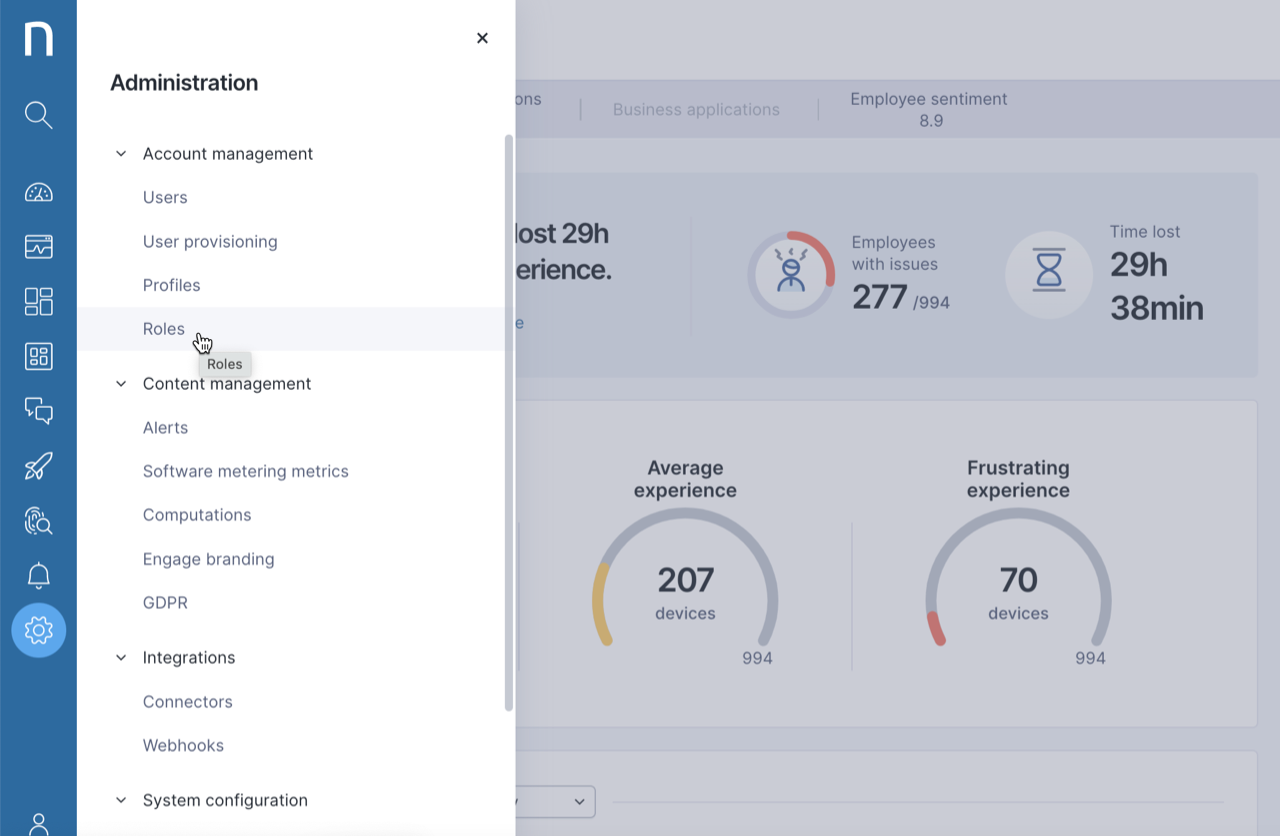1280x836 pixels.
Task: Open Users under Account management
Action: 165,198
